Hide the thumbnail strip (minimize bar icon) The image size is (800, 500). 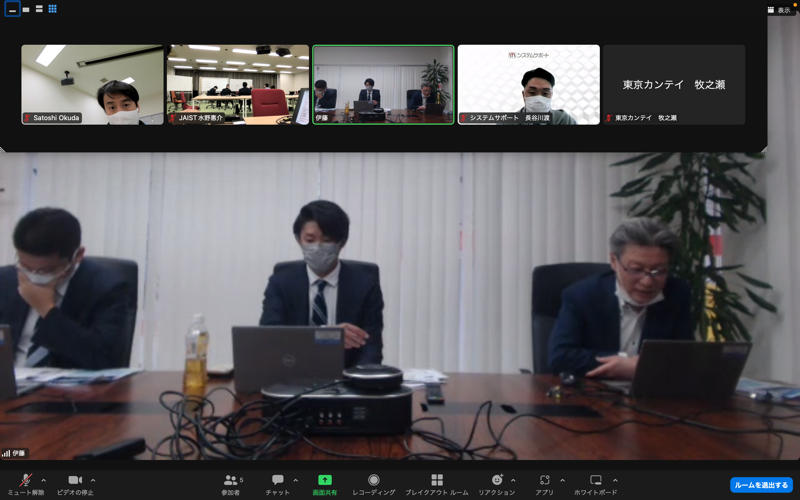[x=12, y=9]
